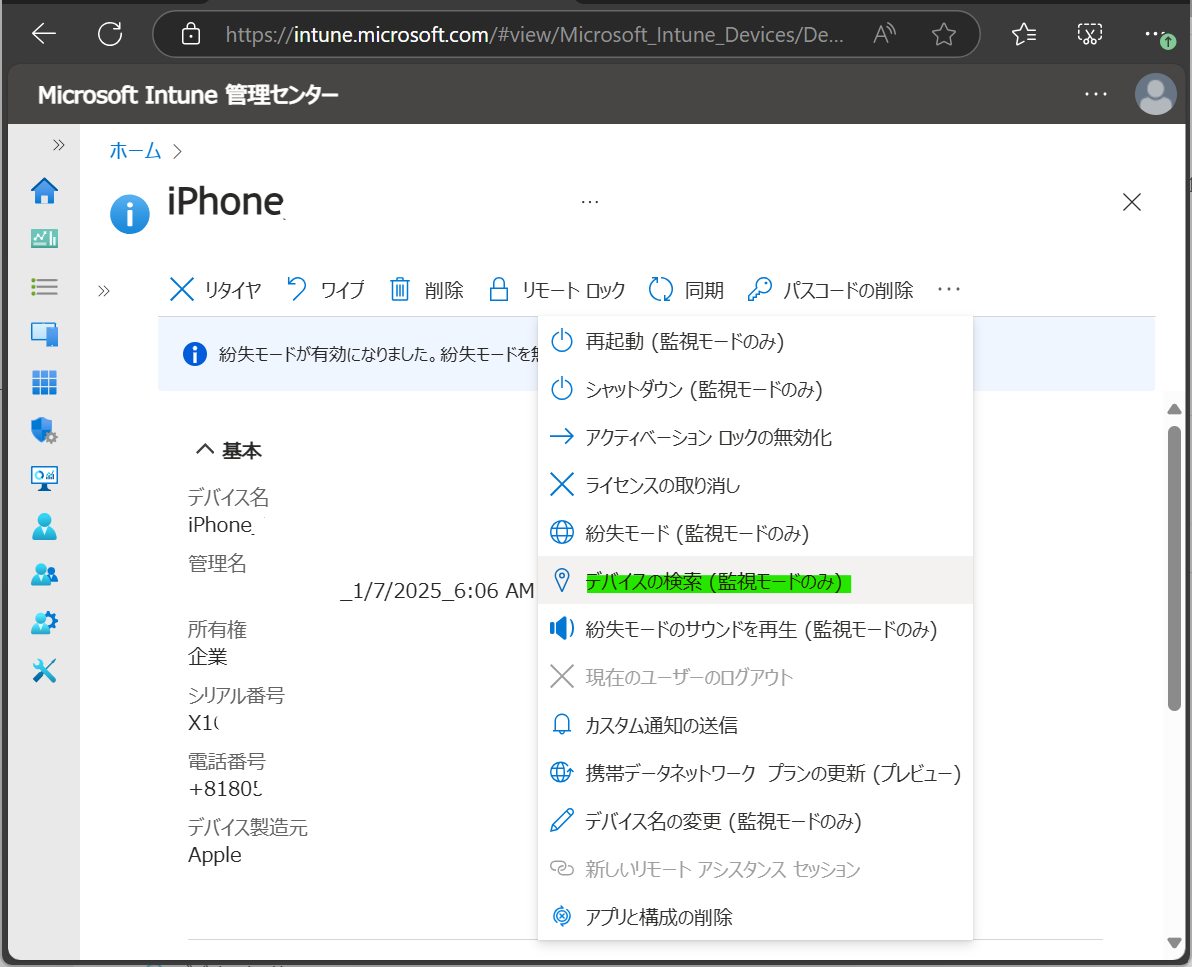Open the Users sidebar icon

click(44, 526)
